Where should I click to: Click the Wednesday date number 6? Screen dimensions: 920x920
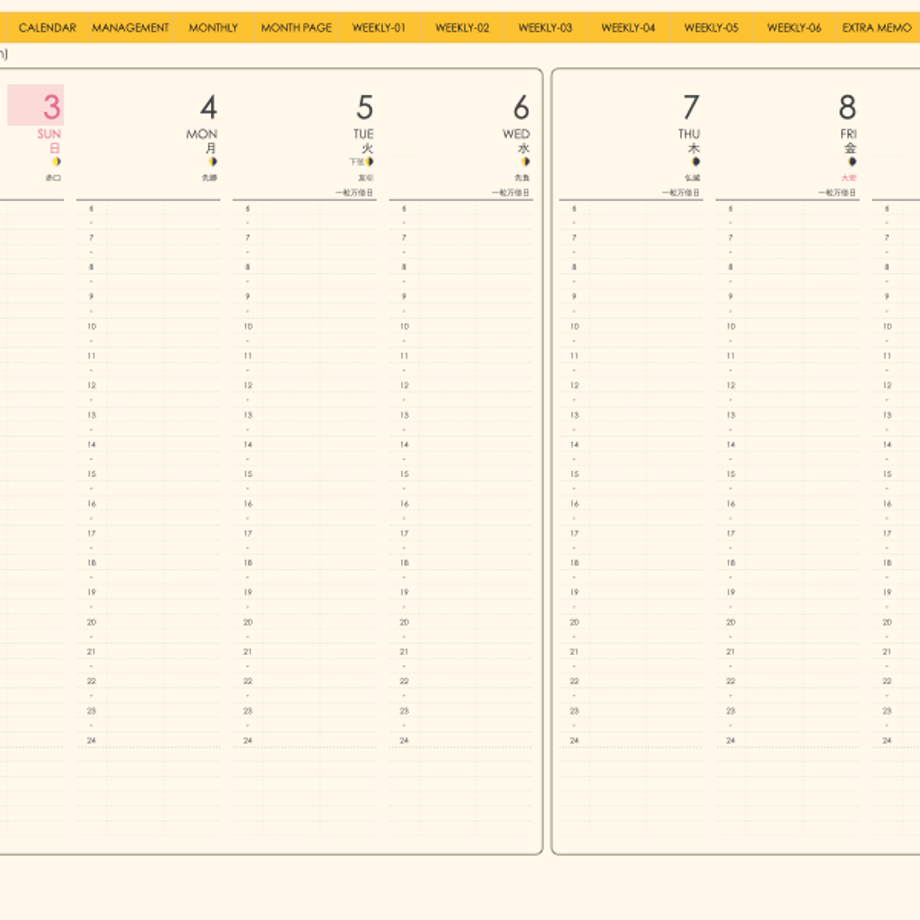tap(521, 107)
